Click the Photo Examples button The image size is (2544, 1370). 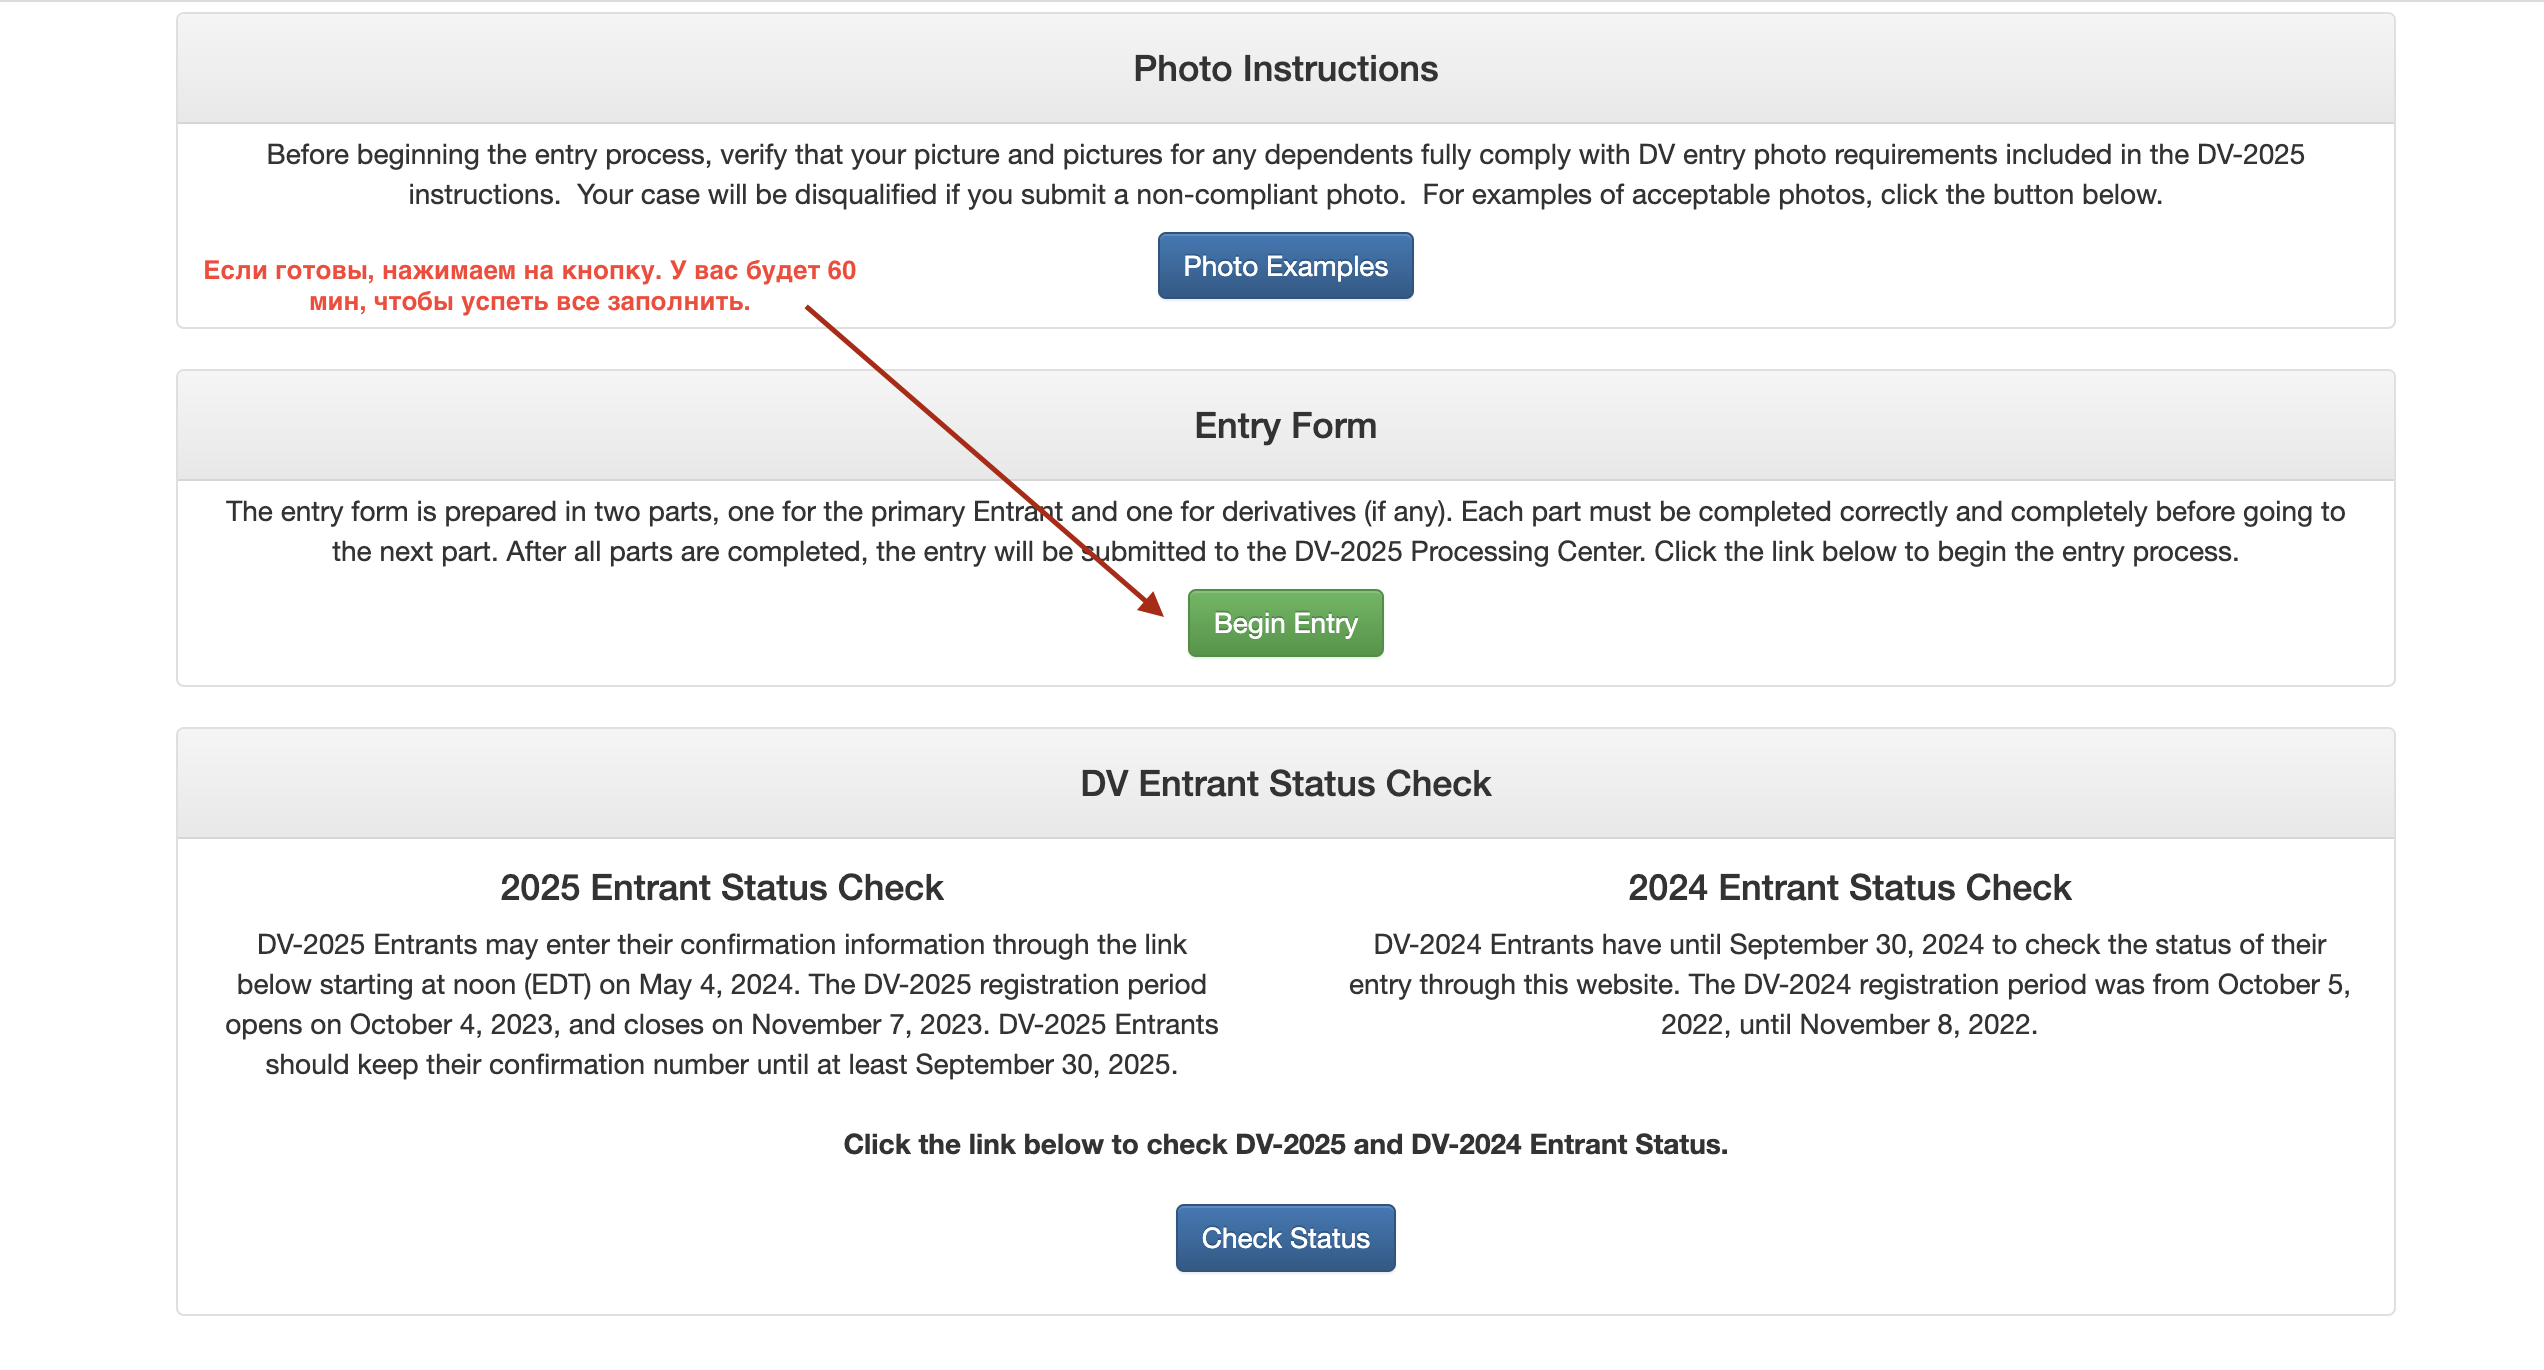coord(1285,266)
